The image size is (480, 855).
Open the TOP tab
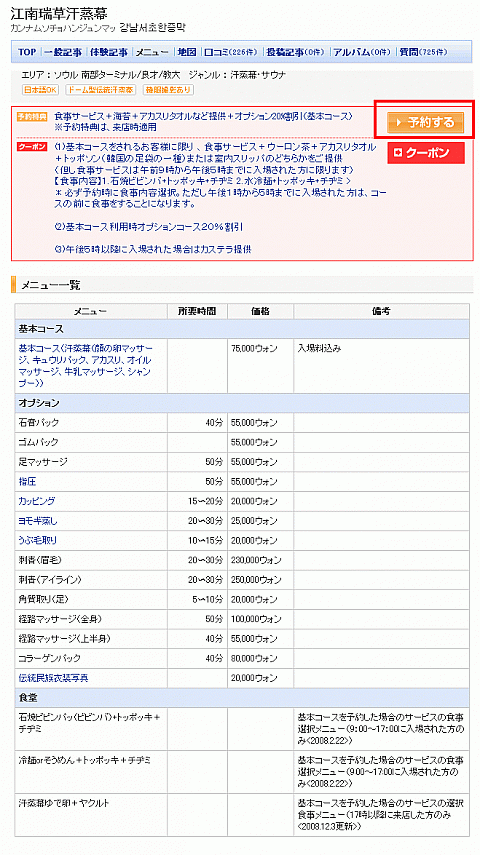pyautogui.click(x=27, y=52)
